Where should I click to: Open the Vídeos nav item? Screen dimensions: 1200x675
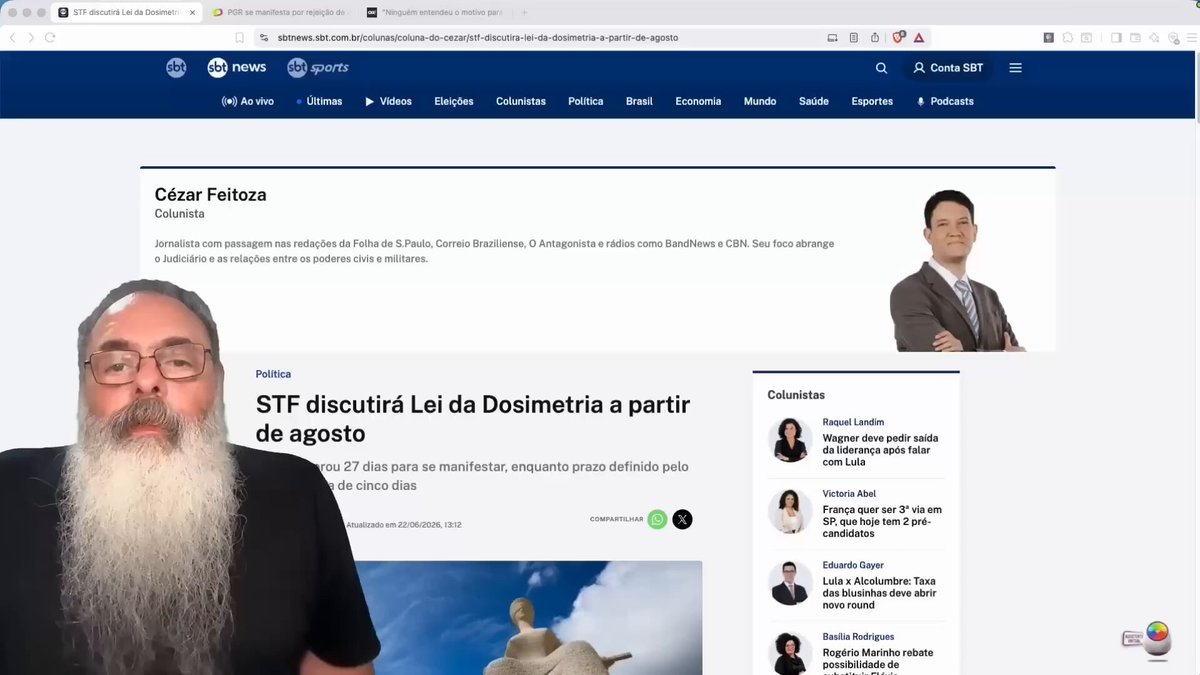(388, 101)
